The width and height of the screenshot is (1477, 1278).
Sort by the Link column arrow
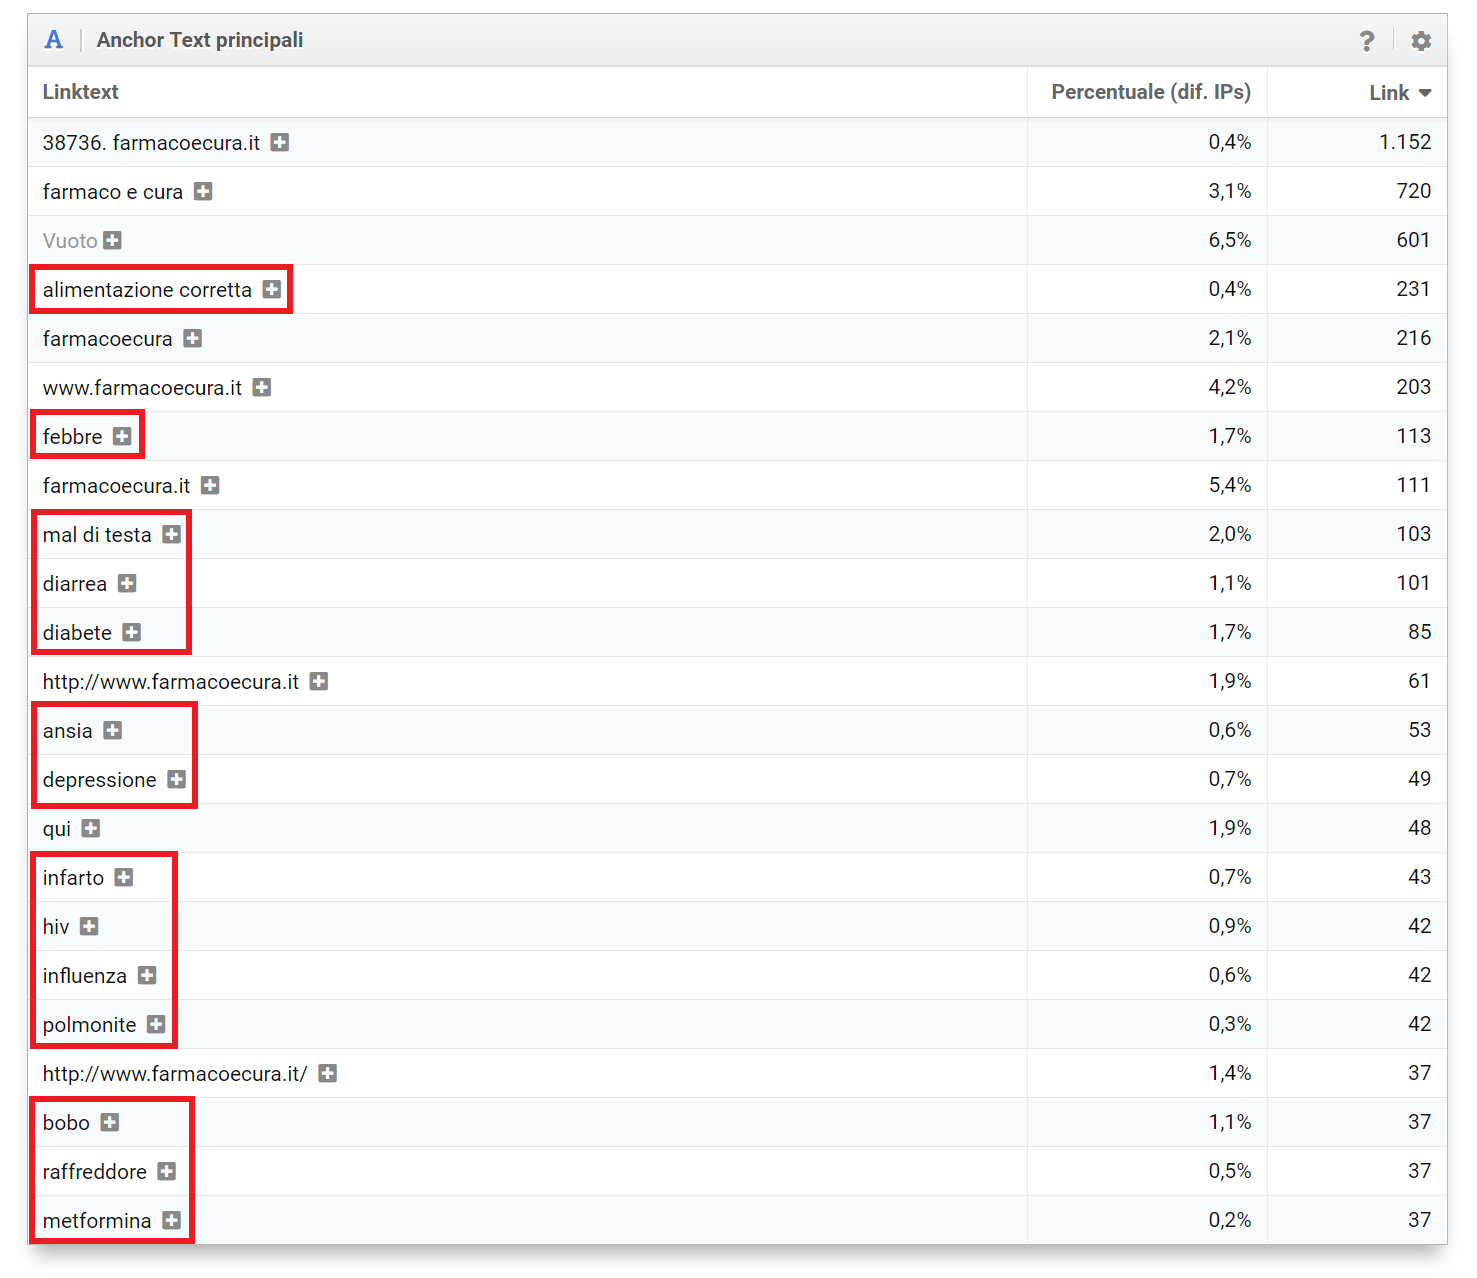pyautogui.click(x=1425, y=93)
